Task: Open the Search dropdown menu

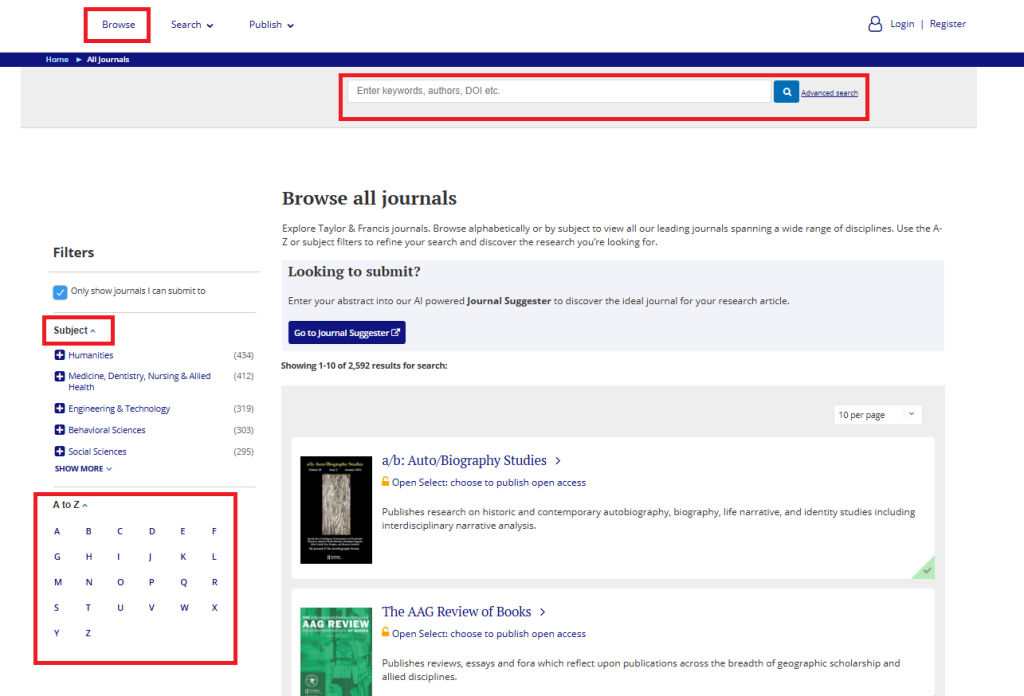Action: click(192, 25)
